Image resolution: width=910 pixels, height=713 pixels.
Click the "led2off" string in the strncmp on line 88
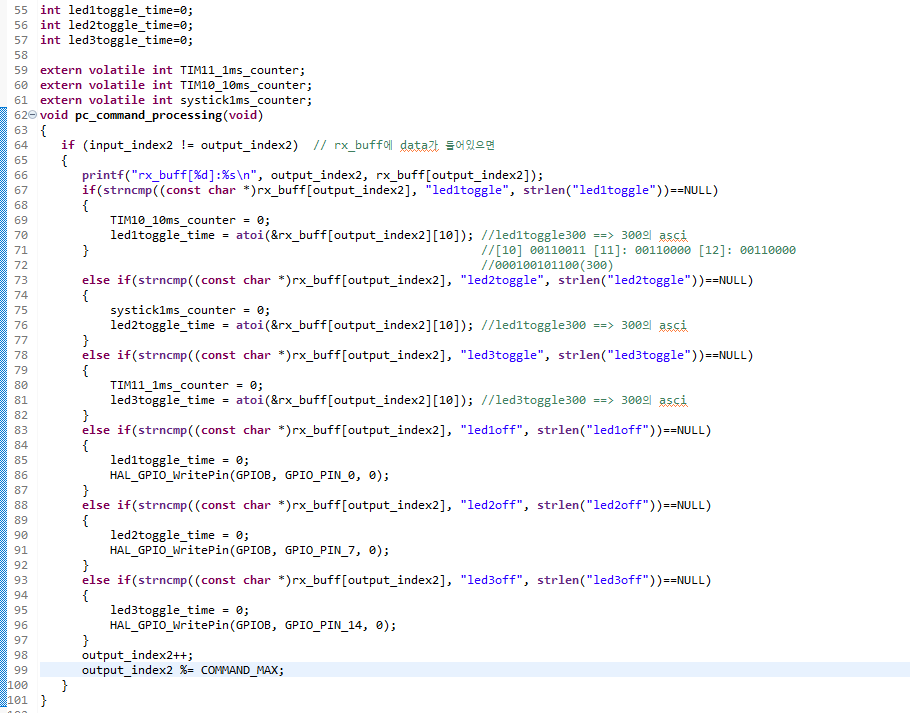coord(492,505)
